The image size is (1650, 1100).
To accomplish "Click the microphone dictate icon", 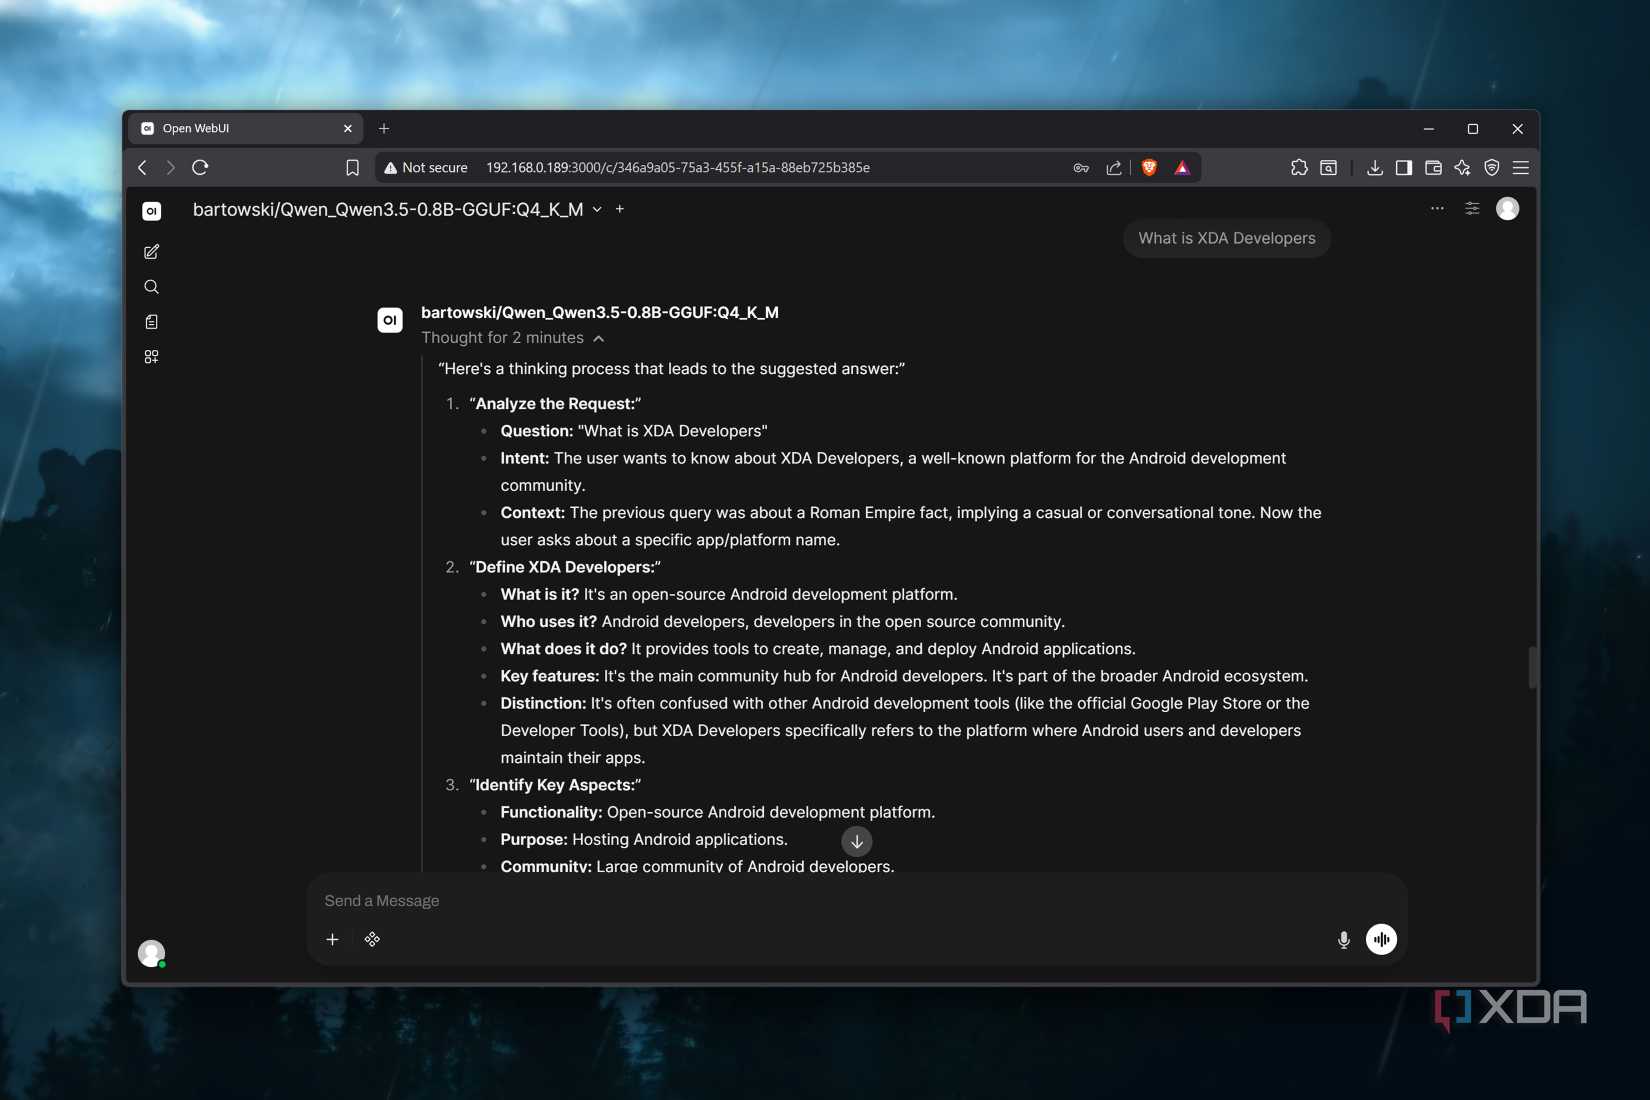I will coord(1343,939).
